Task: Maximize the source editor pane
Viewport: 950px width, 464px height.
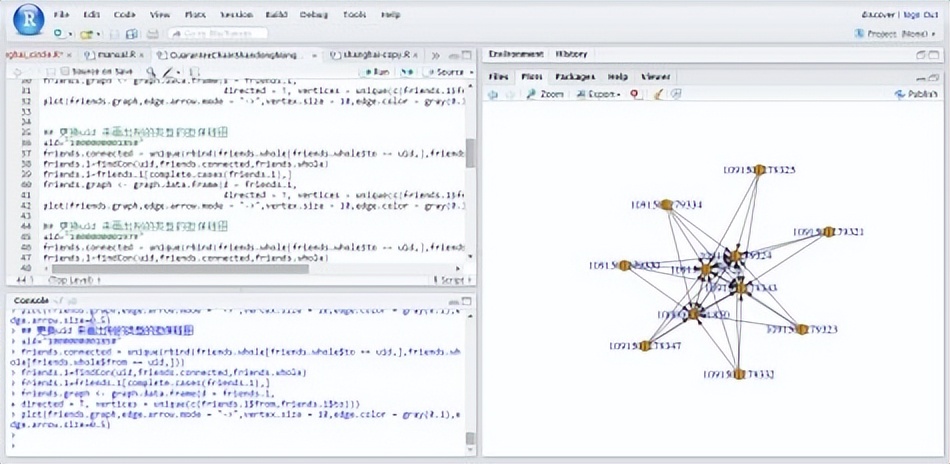Action: (467, 55)
